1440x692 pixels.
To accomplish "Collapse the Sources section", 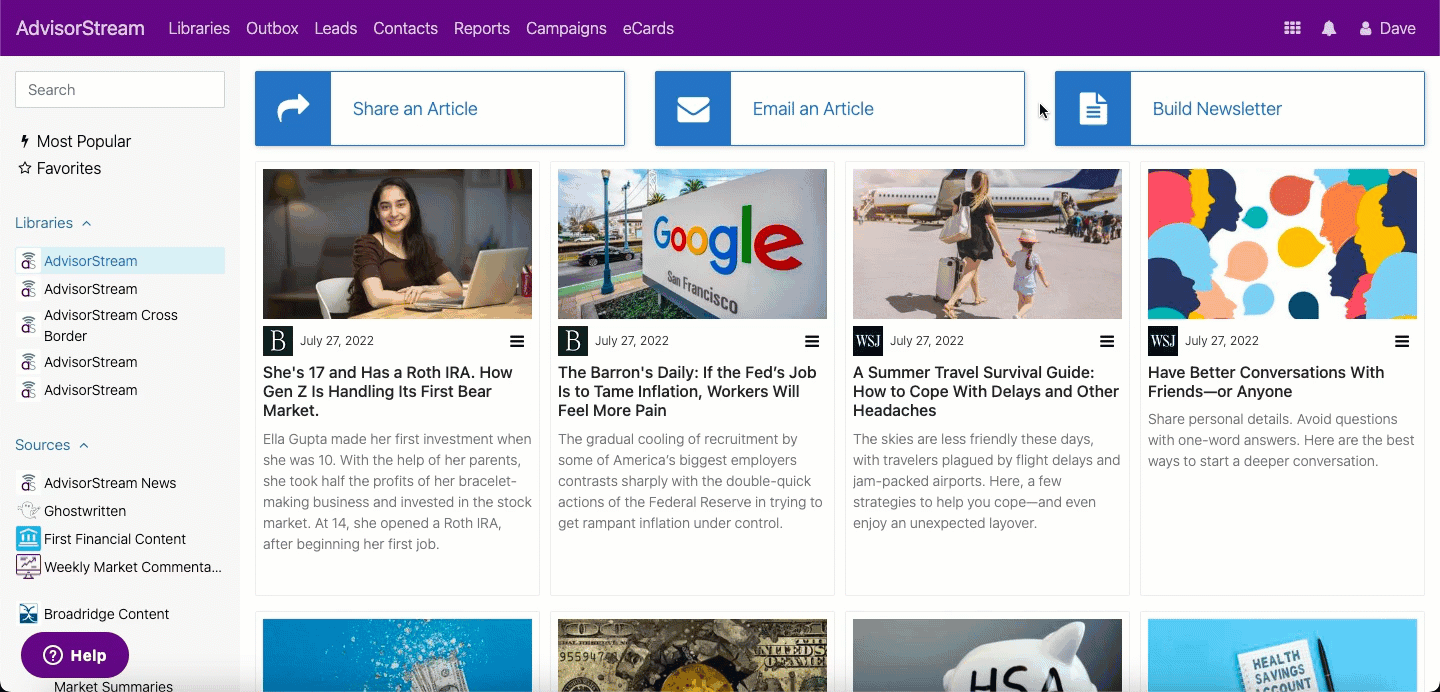I will pyautogui.click(x=52, y=445).
